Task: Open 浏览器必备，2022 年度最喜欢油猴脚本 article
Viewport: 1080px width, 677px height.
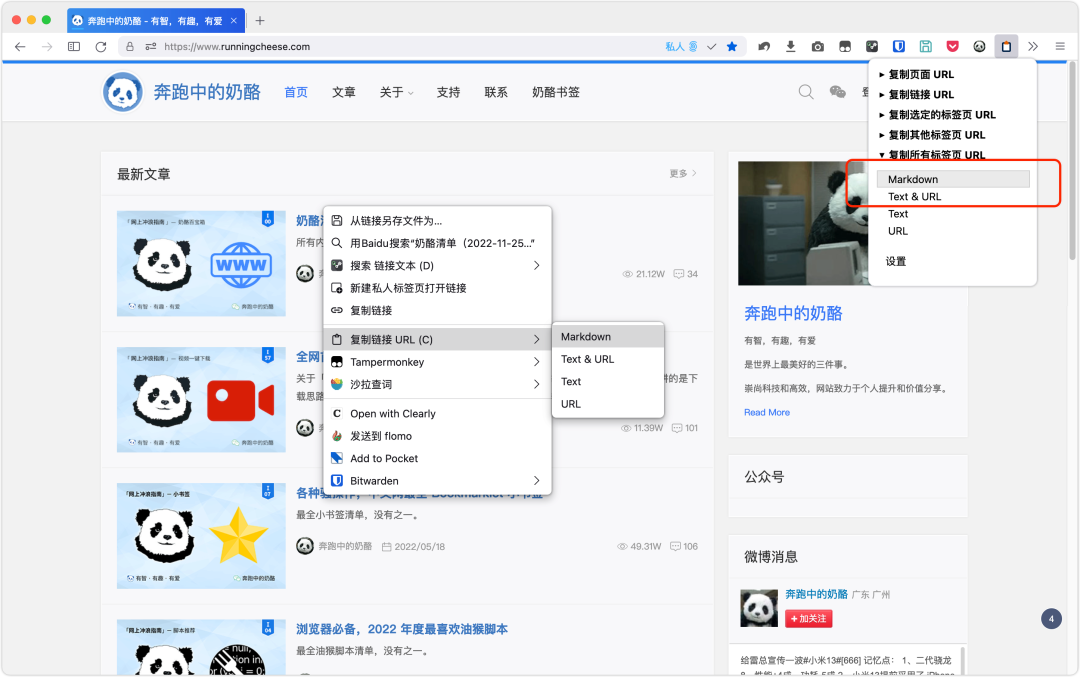Action: 402,629
